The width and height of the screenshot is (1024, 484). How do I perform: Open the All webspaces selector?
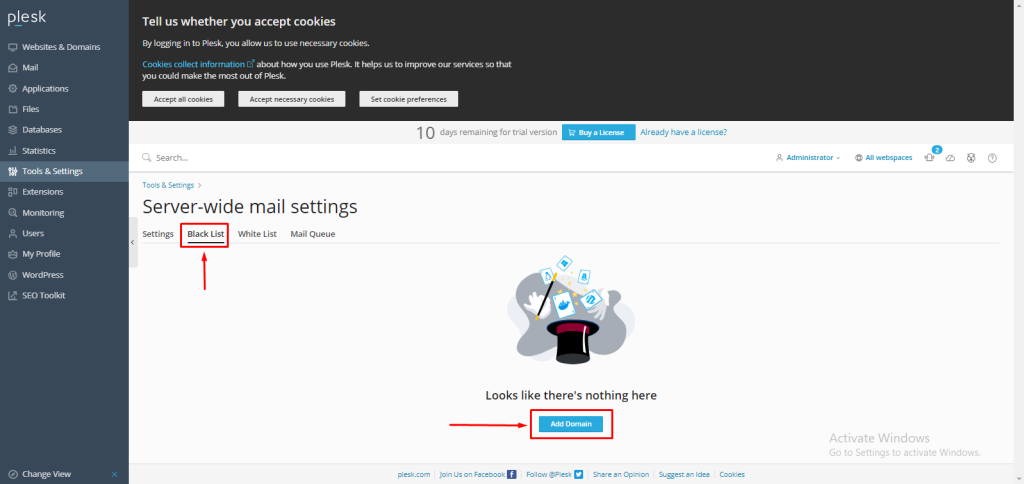click(884, 158)
